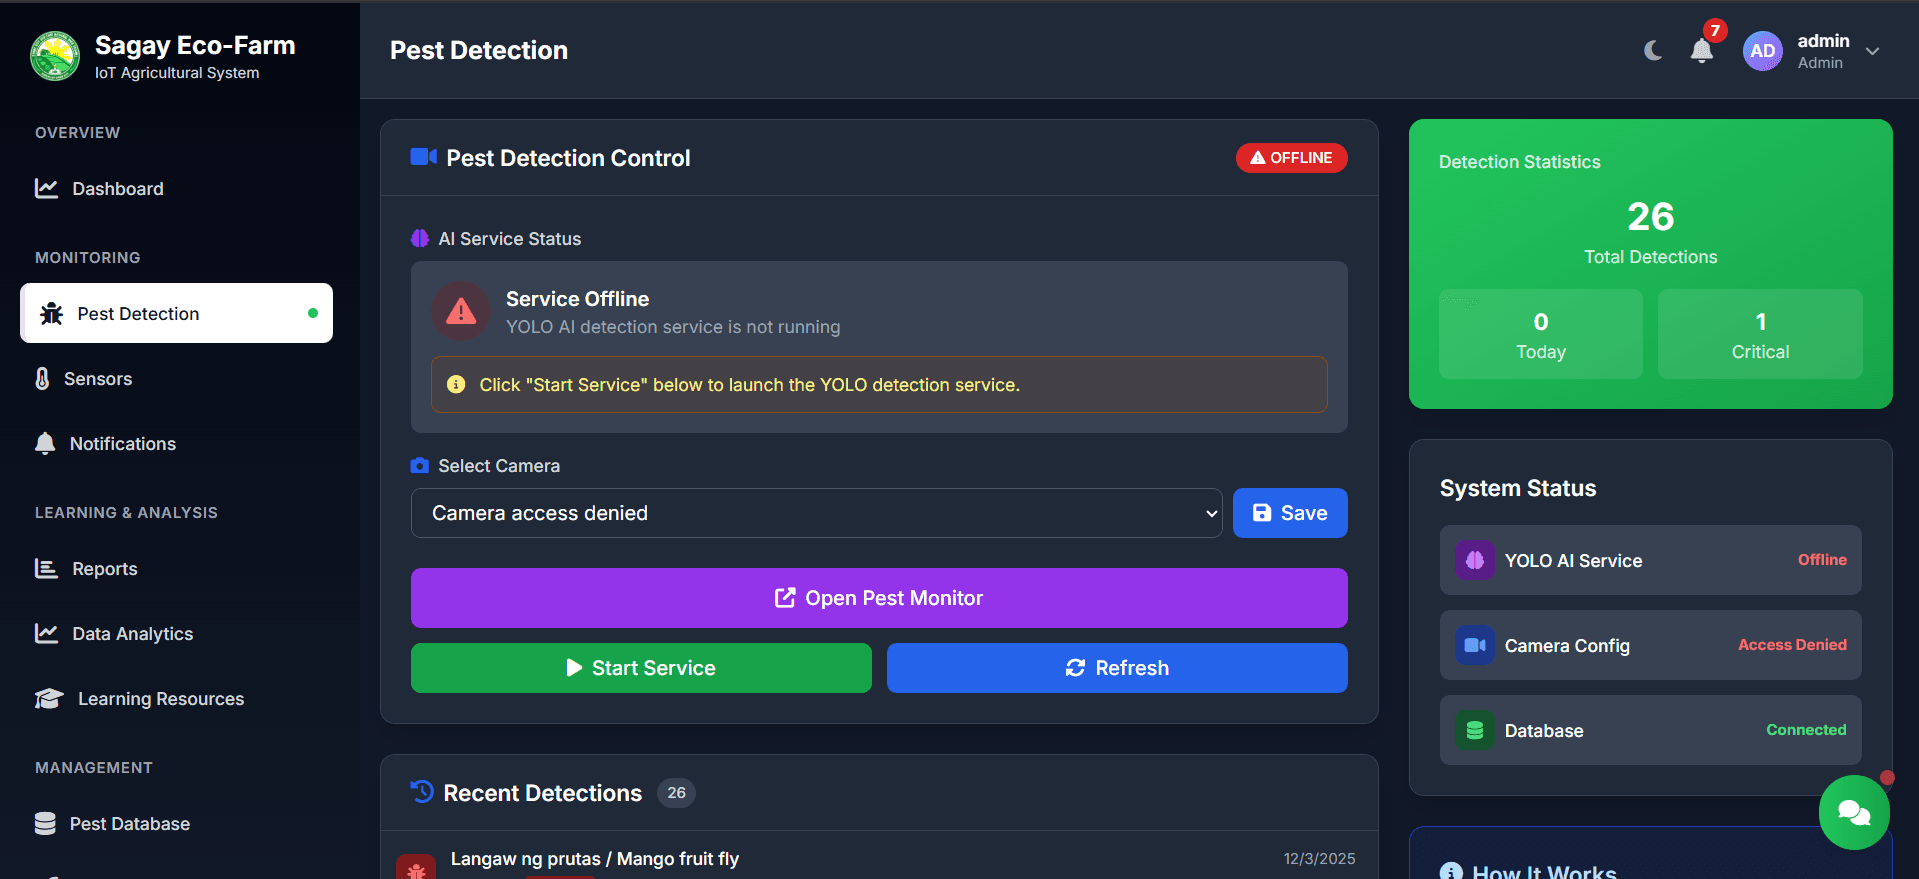Click the Pest Detection bug icon
The height and width of the screenshot is (879, 1919).
[51, 314]
